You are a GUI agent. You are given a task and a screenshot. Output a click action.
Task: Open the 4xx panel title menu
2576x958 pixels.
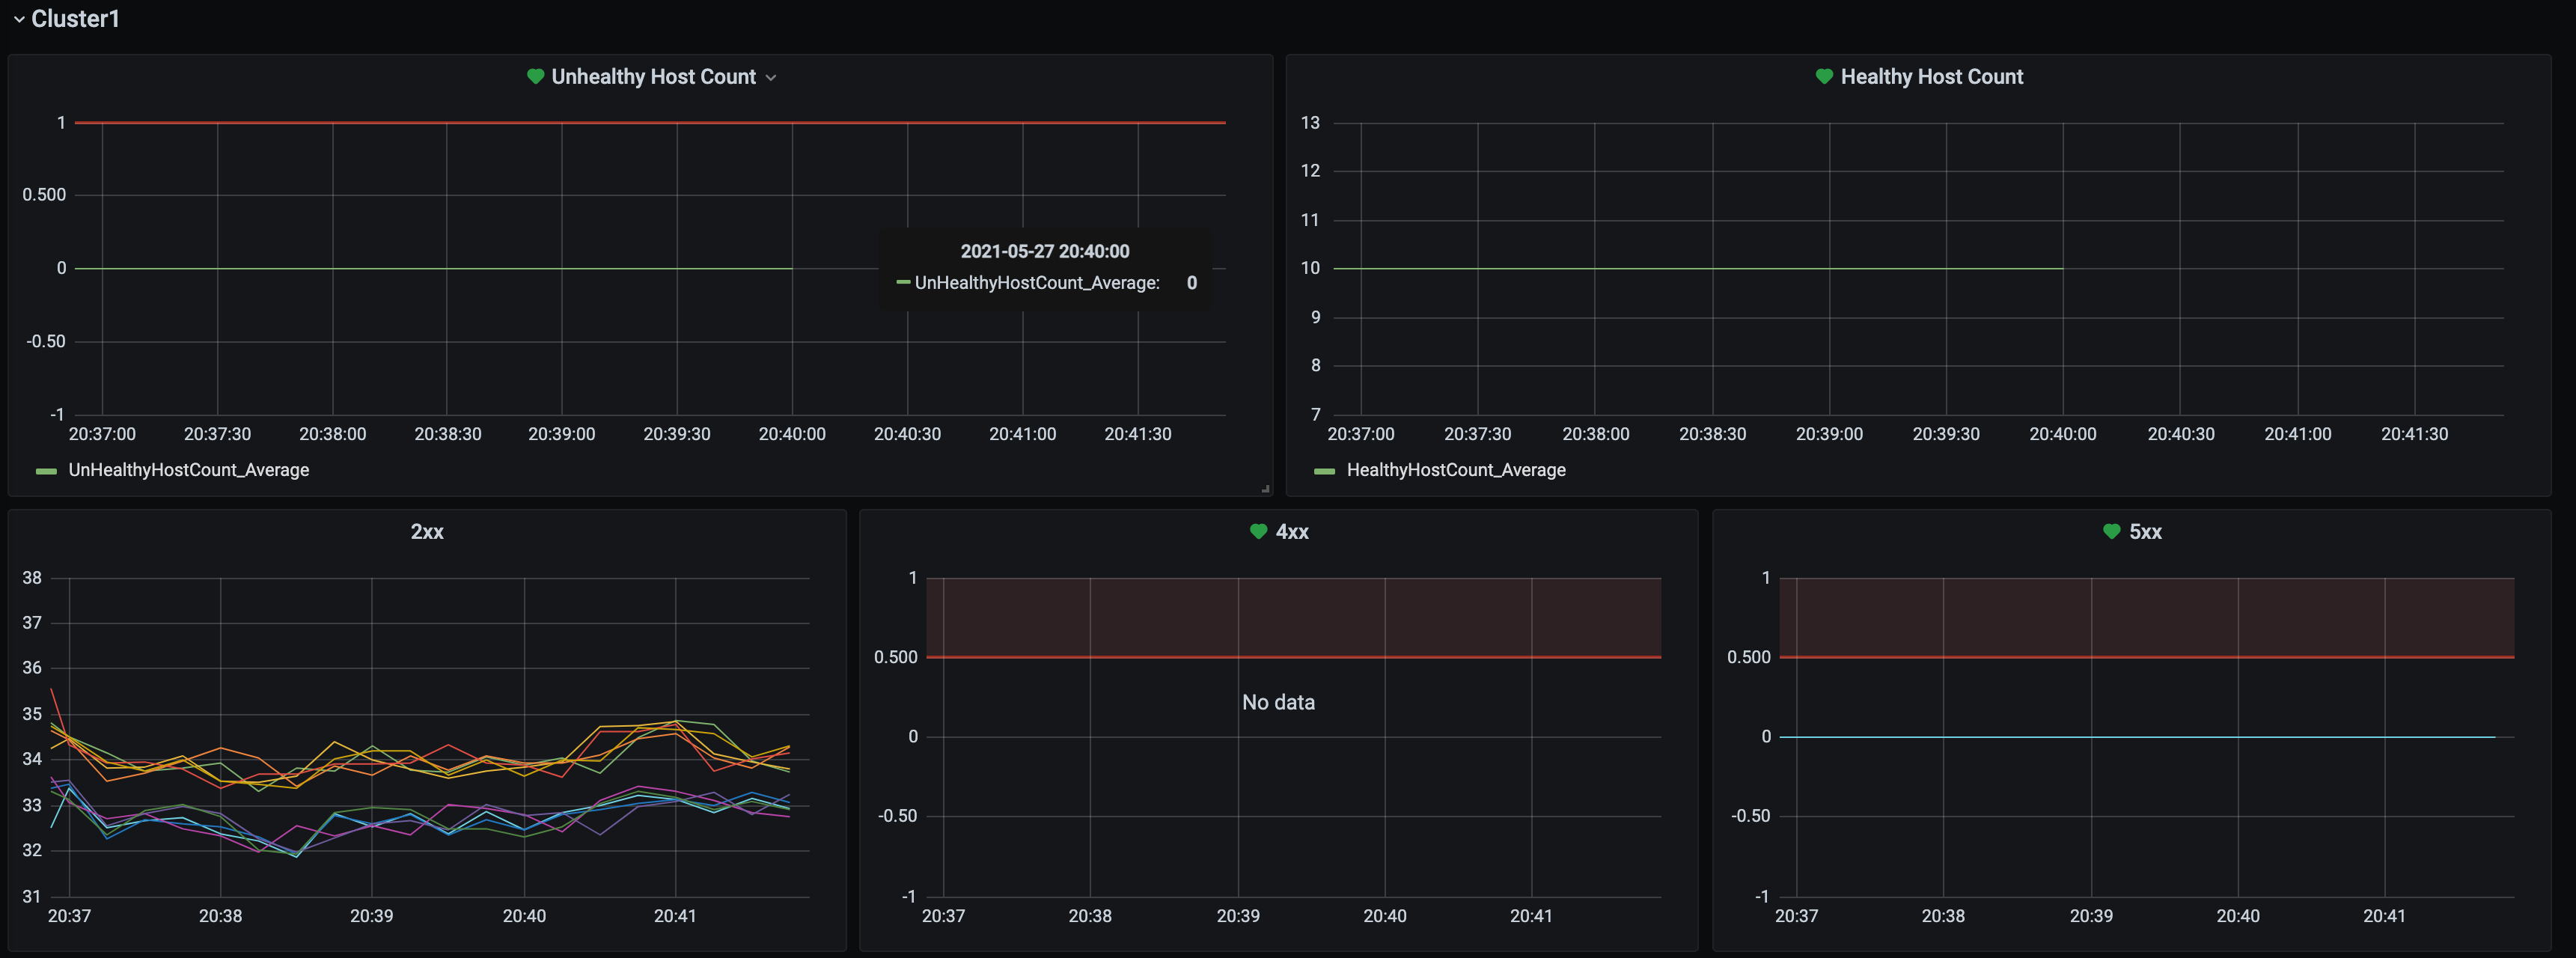[1291, 532]
